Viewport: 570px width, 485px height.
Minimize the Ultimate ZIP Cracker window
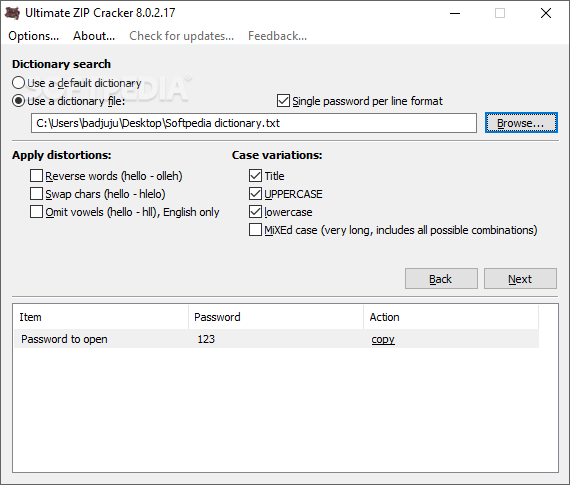coord(455,13)
